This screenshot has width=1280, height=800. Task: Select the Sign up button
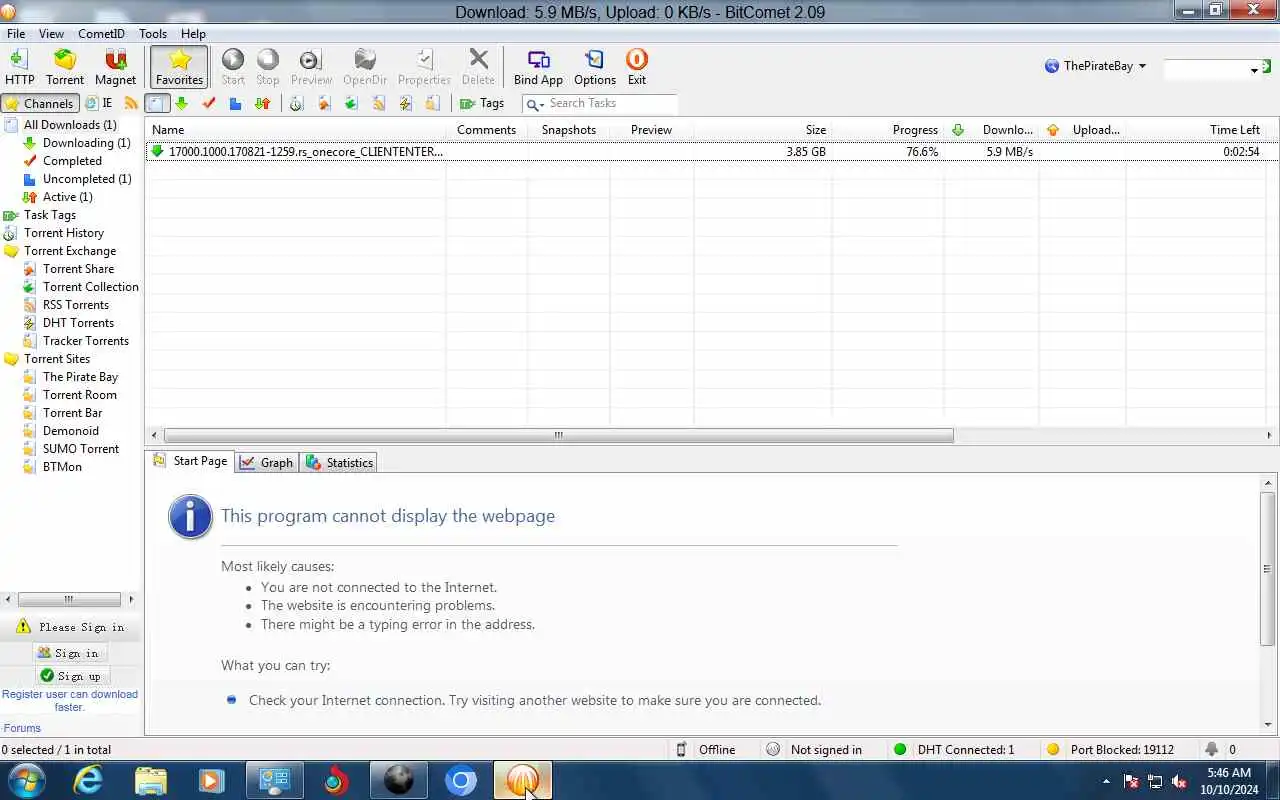(x=70, y=676)
